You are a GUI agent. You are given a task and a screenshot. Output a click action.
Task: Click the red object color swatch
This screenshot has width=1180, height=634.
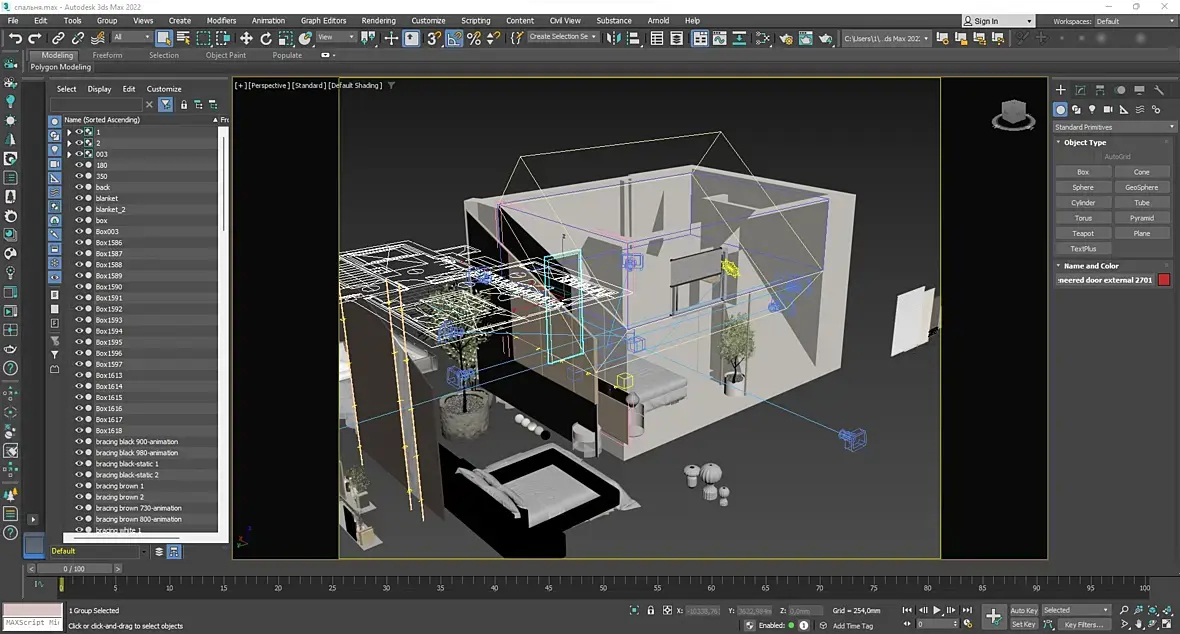pyautogui.click(x=1164, y=280)
